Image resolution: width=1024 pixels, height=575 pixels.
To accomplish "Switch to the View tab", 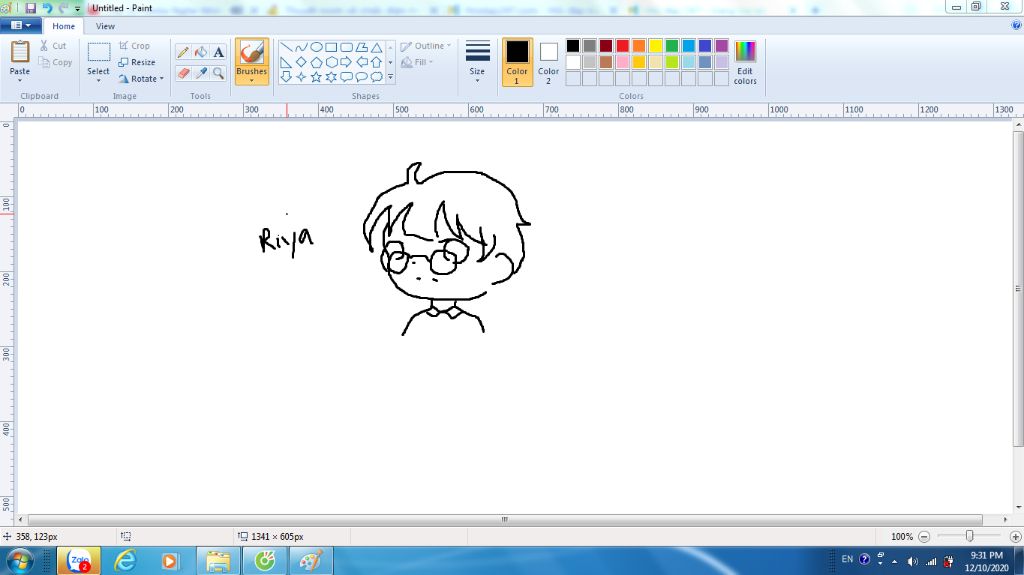I will click(105, 26).
